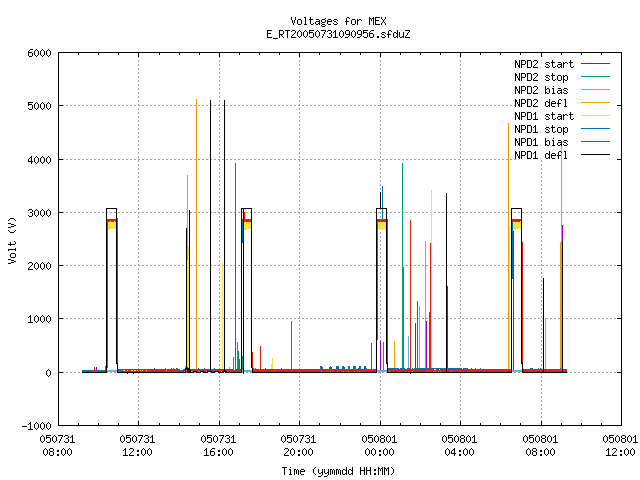The height and width of the screenshot is (480, 640).
Task: Click the '050801 12:00' x-axis tick label
Action: pos(620,446)
